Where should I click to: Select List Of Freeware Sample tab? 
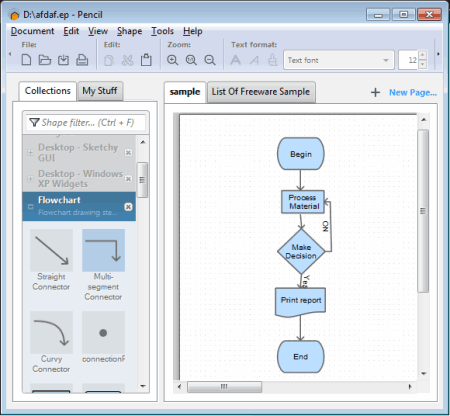pyautogui.click(x=261, y=92)
